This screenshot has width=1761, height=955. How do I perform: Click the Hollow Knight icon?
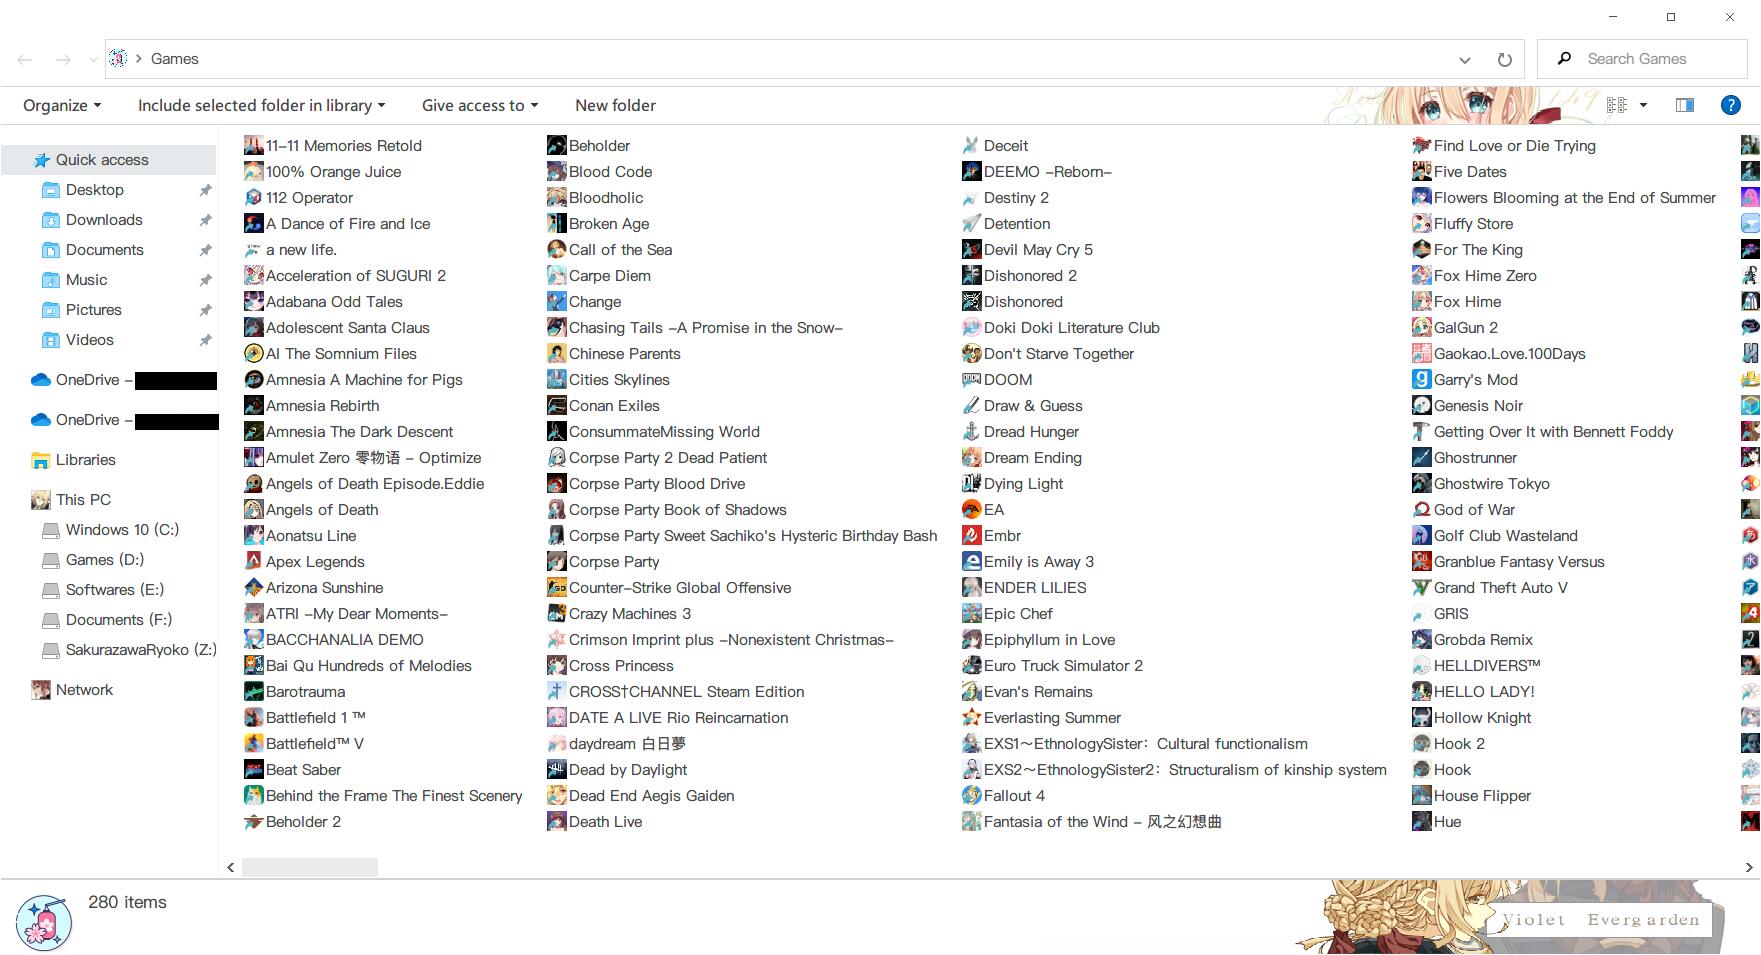tap(1421, 718)
